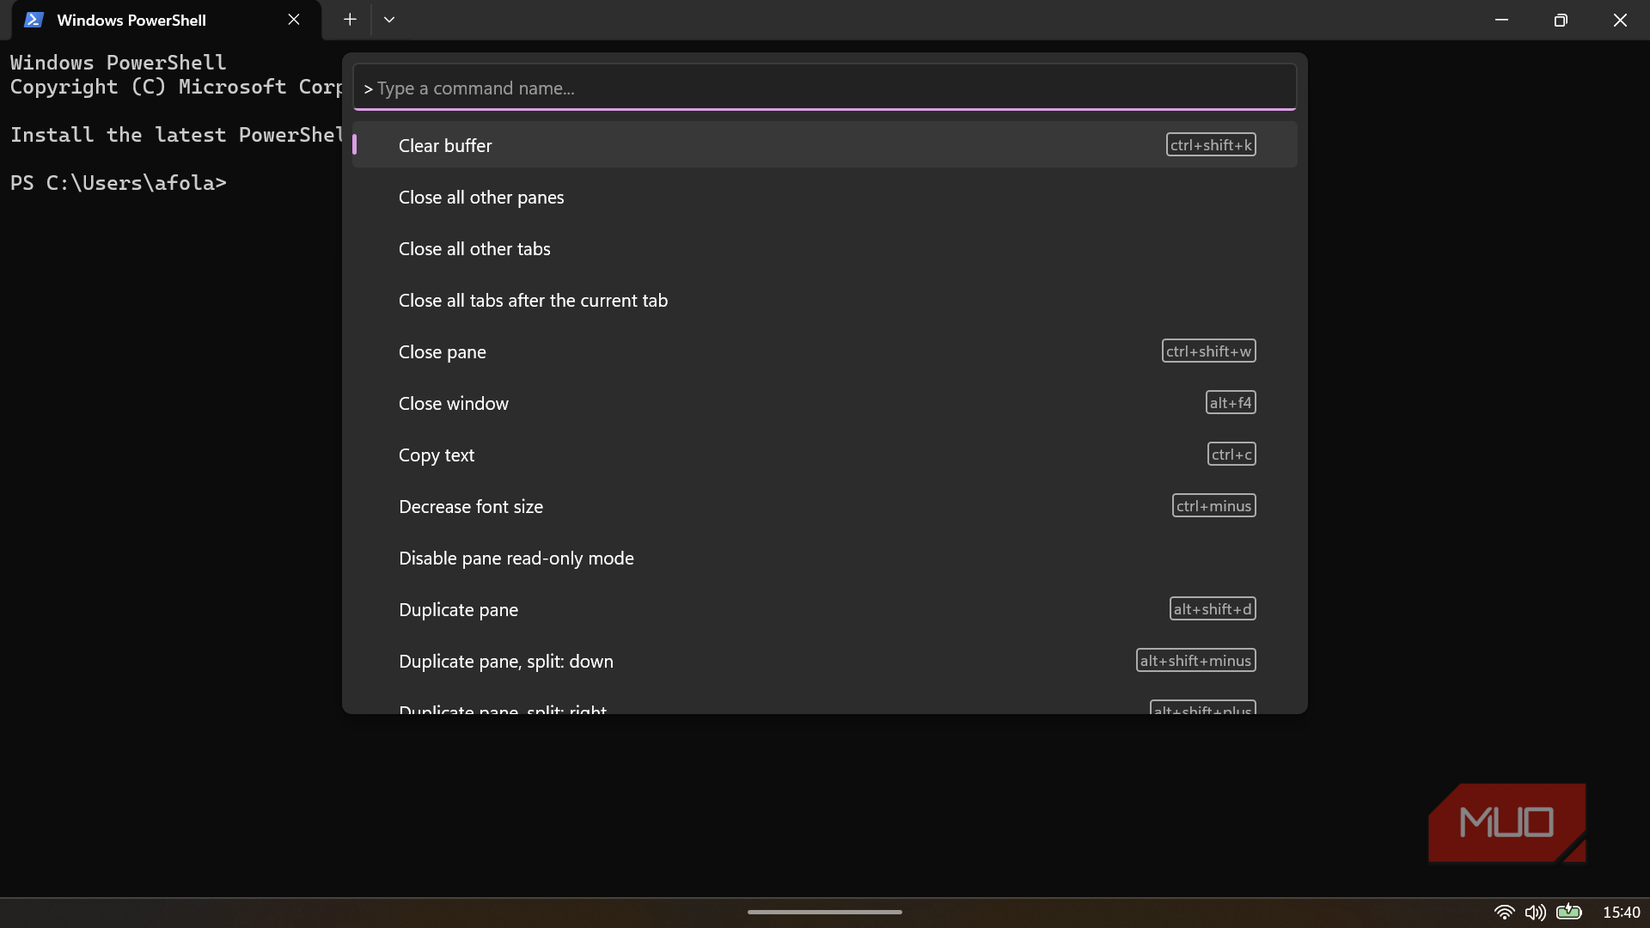Click the alt+shift+minus shortcut badge
1650x928 pixels.
coord(1196,661)
